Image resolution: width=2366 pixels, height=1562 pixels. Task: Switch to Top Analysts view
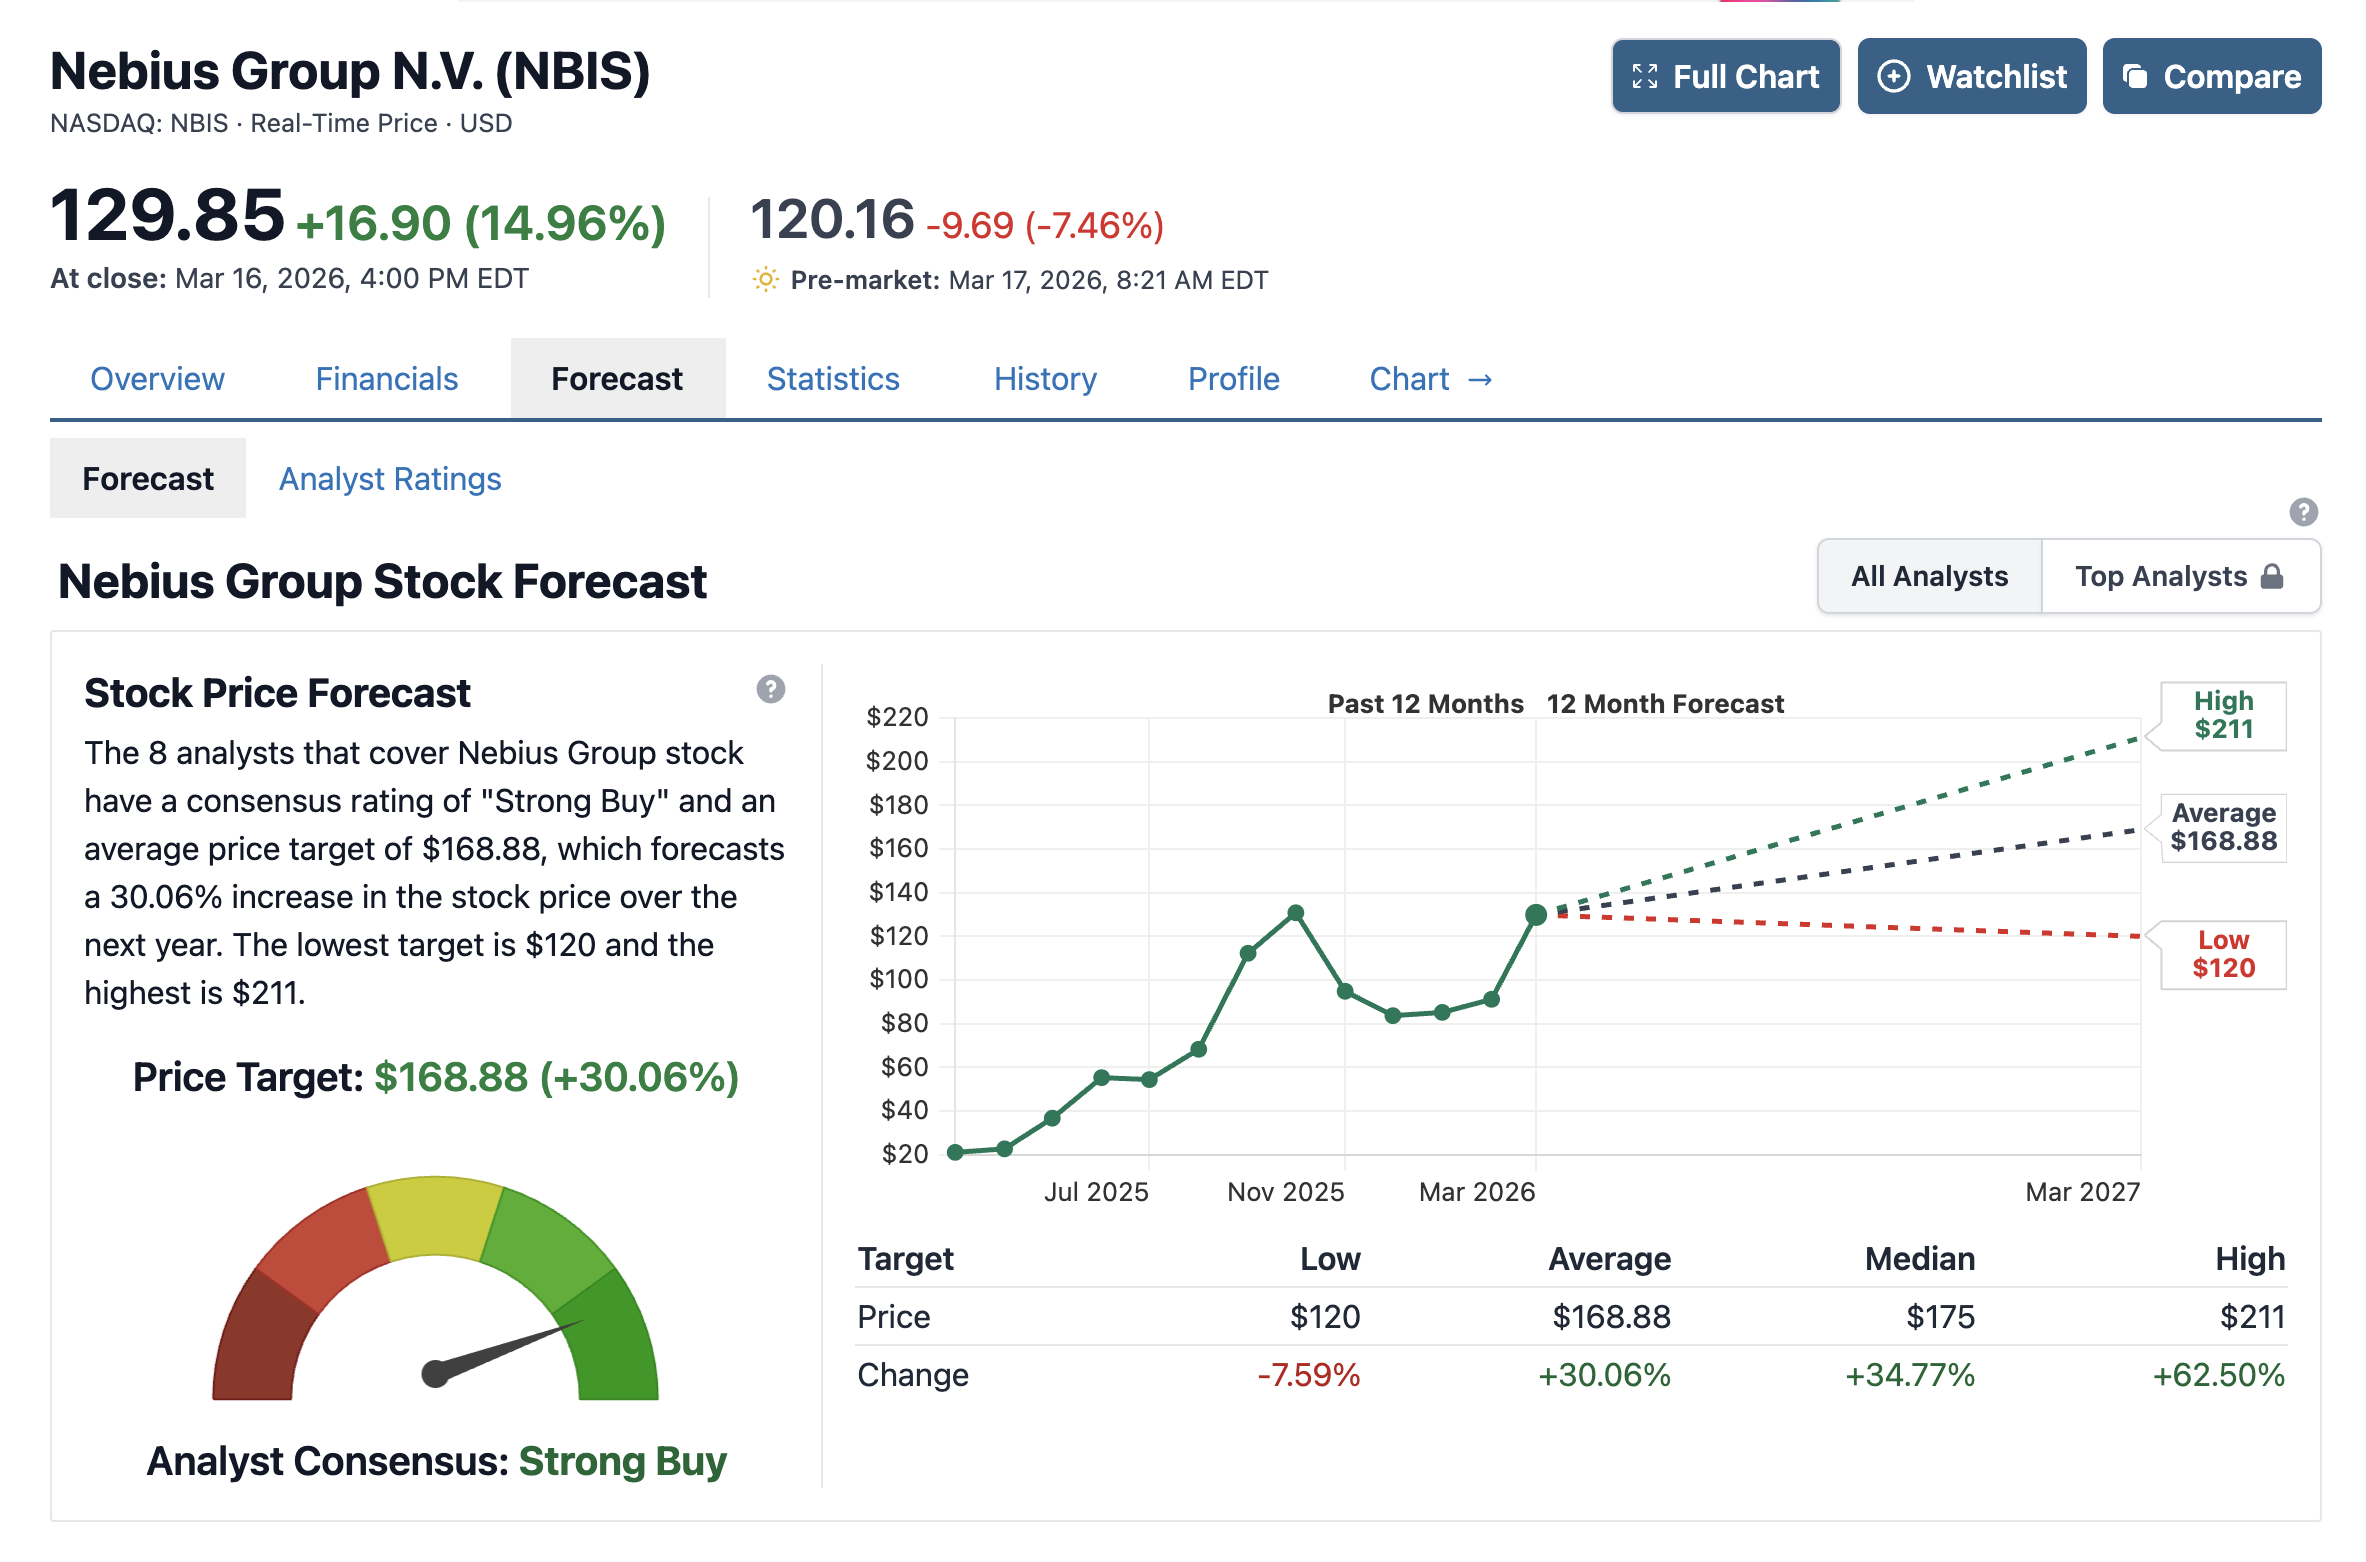(x=2160, y=577)
